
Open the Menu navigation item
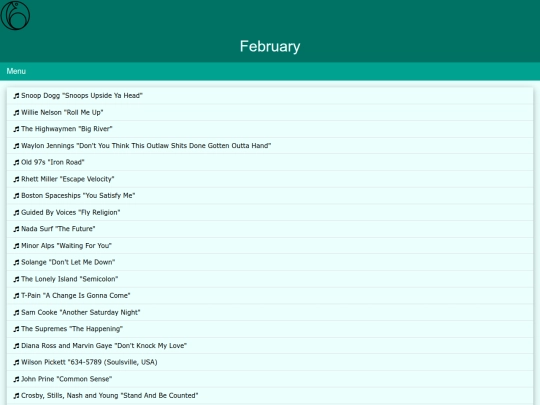click(x=16, y=71)
